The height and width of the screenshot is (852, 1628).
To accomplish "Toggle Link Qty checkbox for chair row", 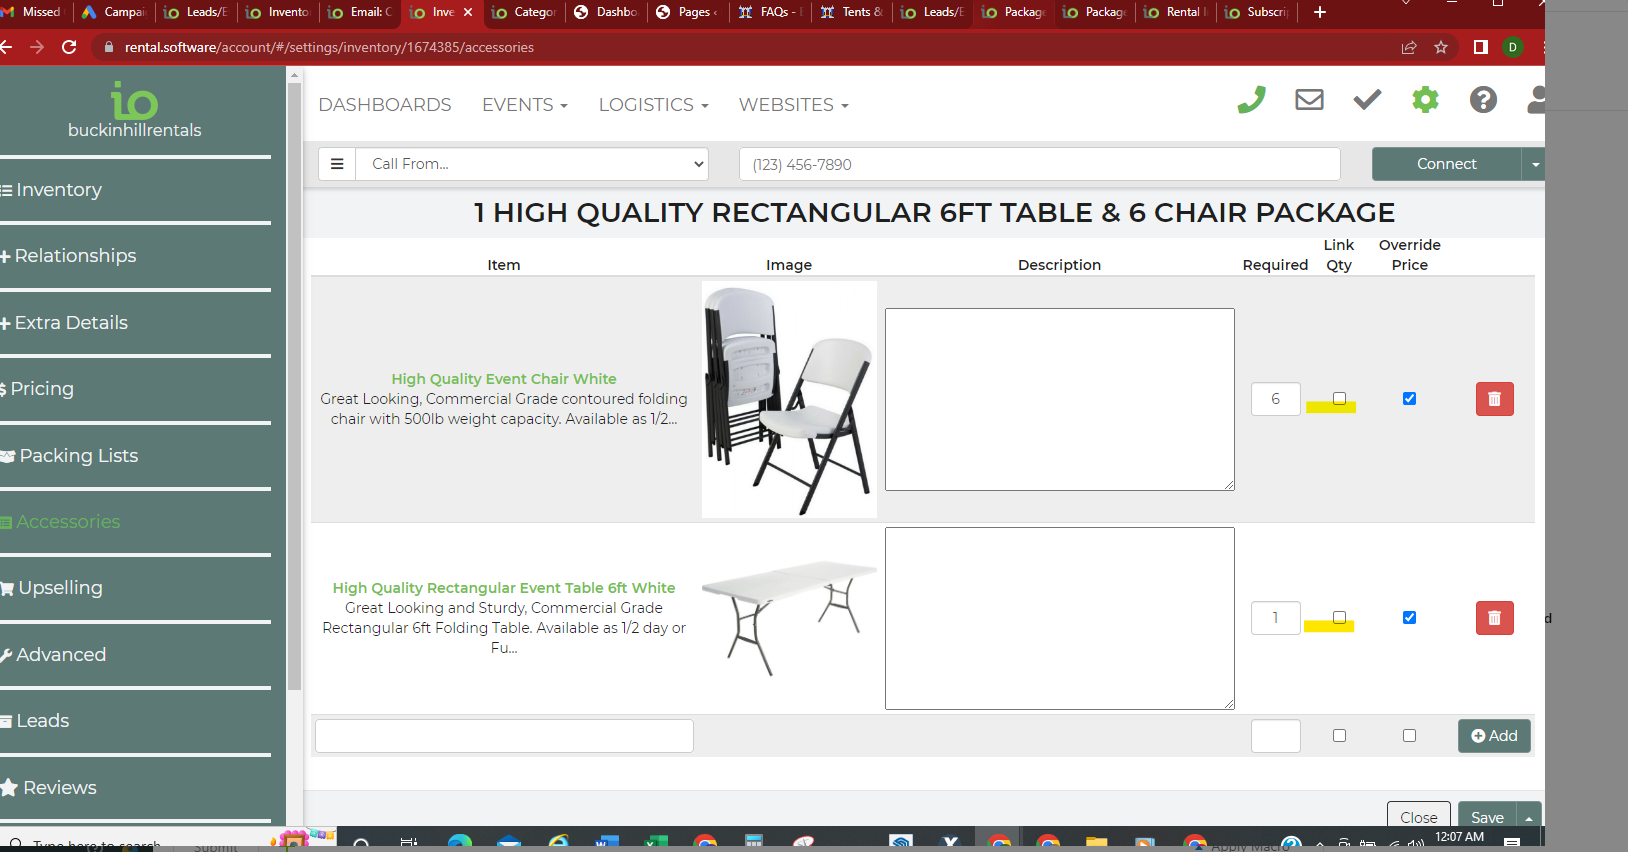I will click(1339, 398).
